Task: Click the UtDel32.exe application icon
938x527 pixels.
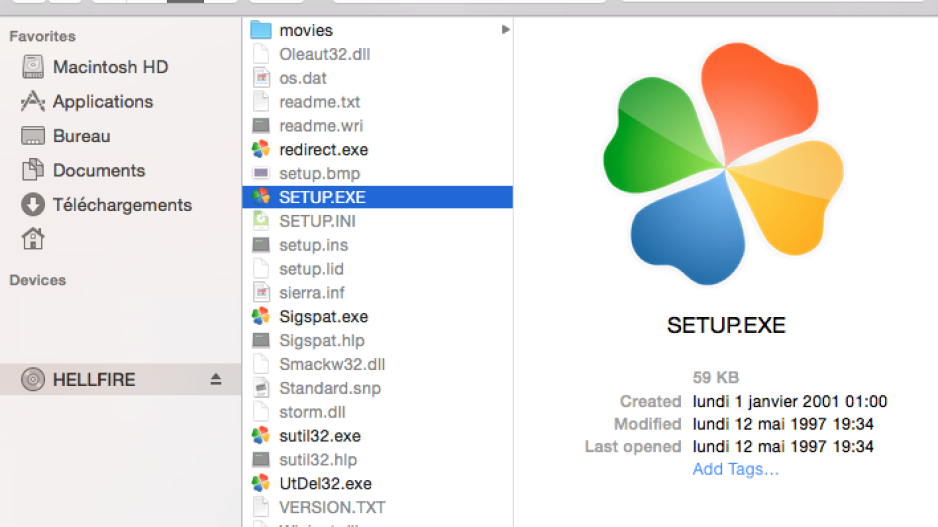Action: 261,483
